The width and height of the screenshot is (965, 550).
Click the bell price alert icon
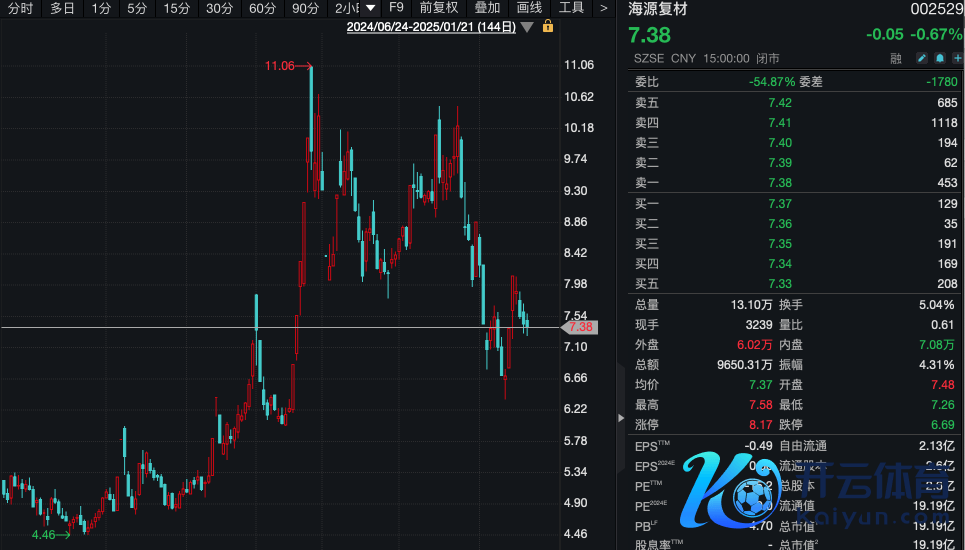point(940,59)
